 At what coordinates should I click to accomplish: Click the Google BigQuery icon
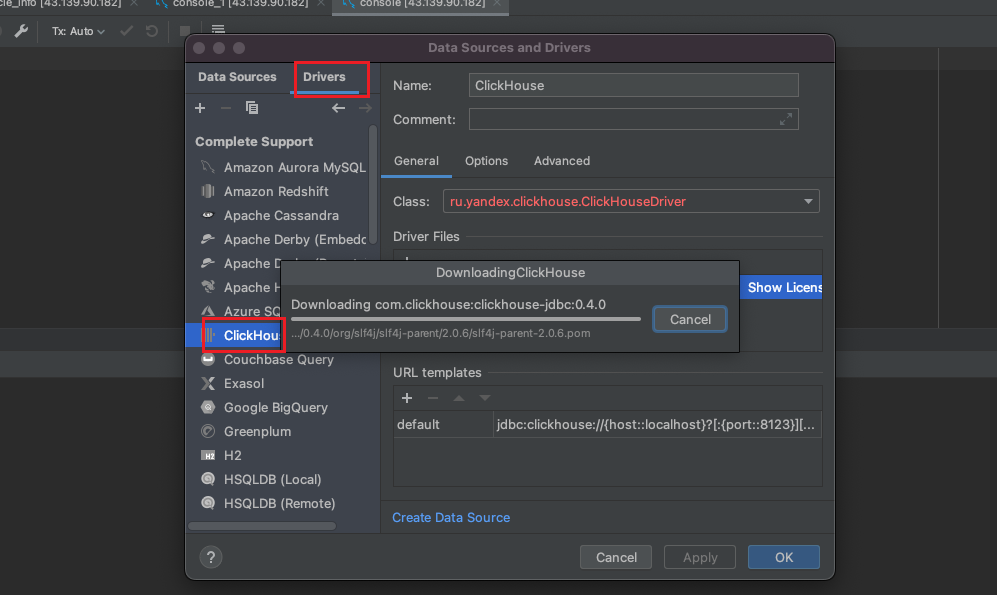208,407
